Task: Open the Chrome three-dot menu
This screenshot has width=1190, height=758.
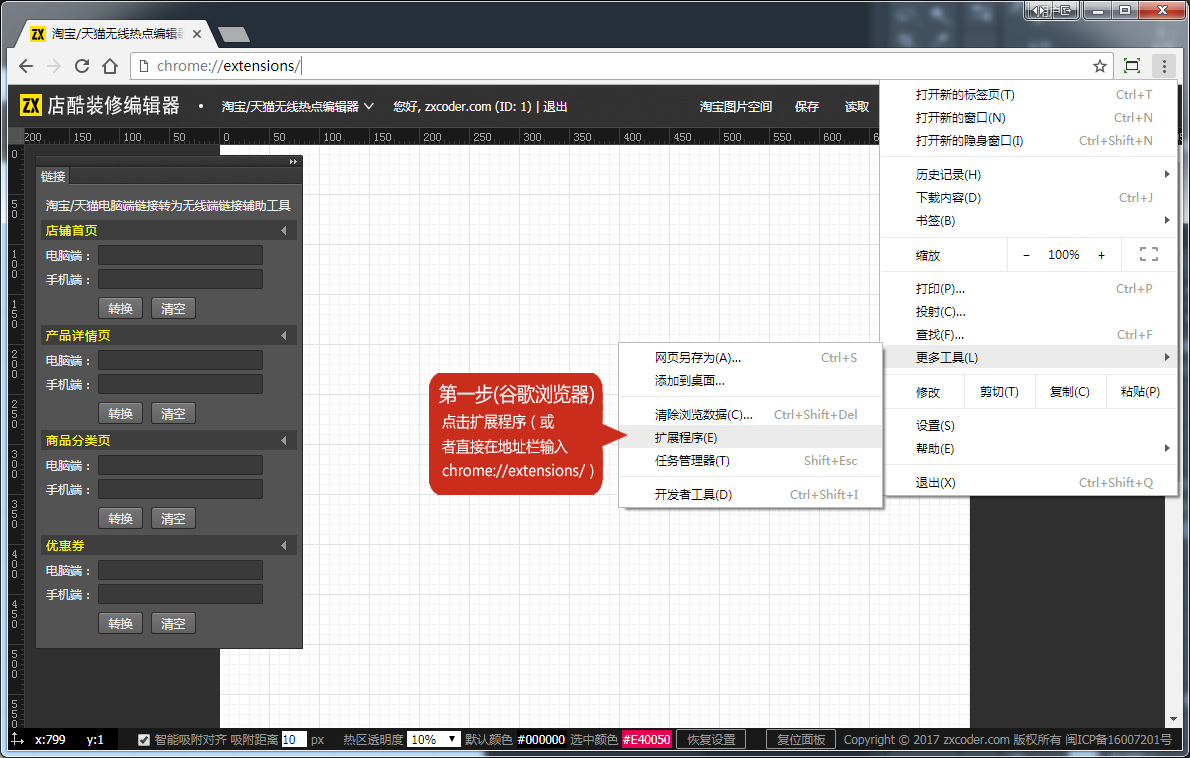Action: [x=1164, y=66]
